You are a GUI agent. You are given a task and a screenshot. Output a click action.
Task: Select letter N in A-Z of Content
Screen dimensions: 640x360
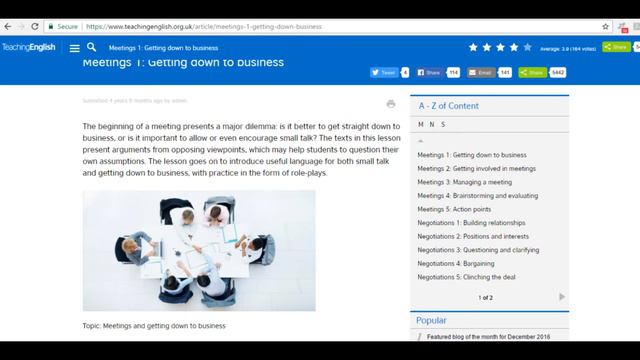[432, 124]
